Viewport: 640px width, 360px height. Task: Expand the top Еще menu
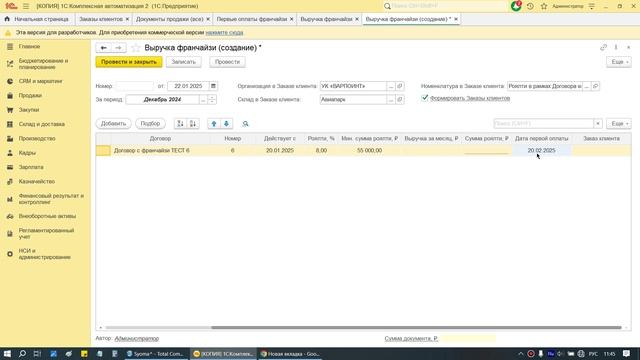tap(619, 62)
